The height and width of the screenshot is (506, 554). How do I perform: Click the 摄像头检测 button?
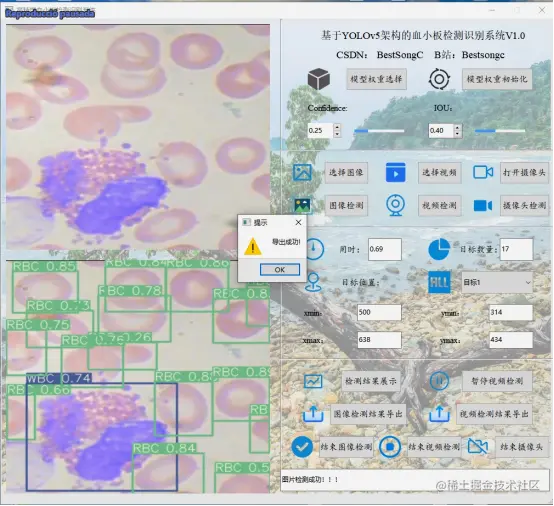(x=524, y=205)
